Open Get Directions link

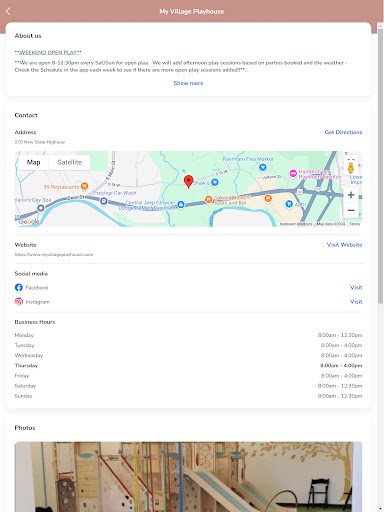pos(343,132)
